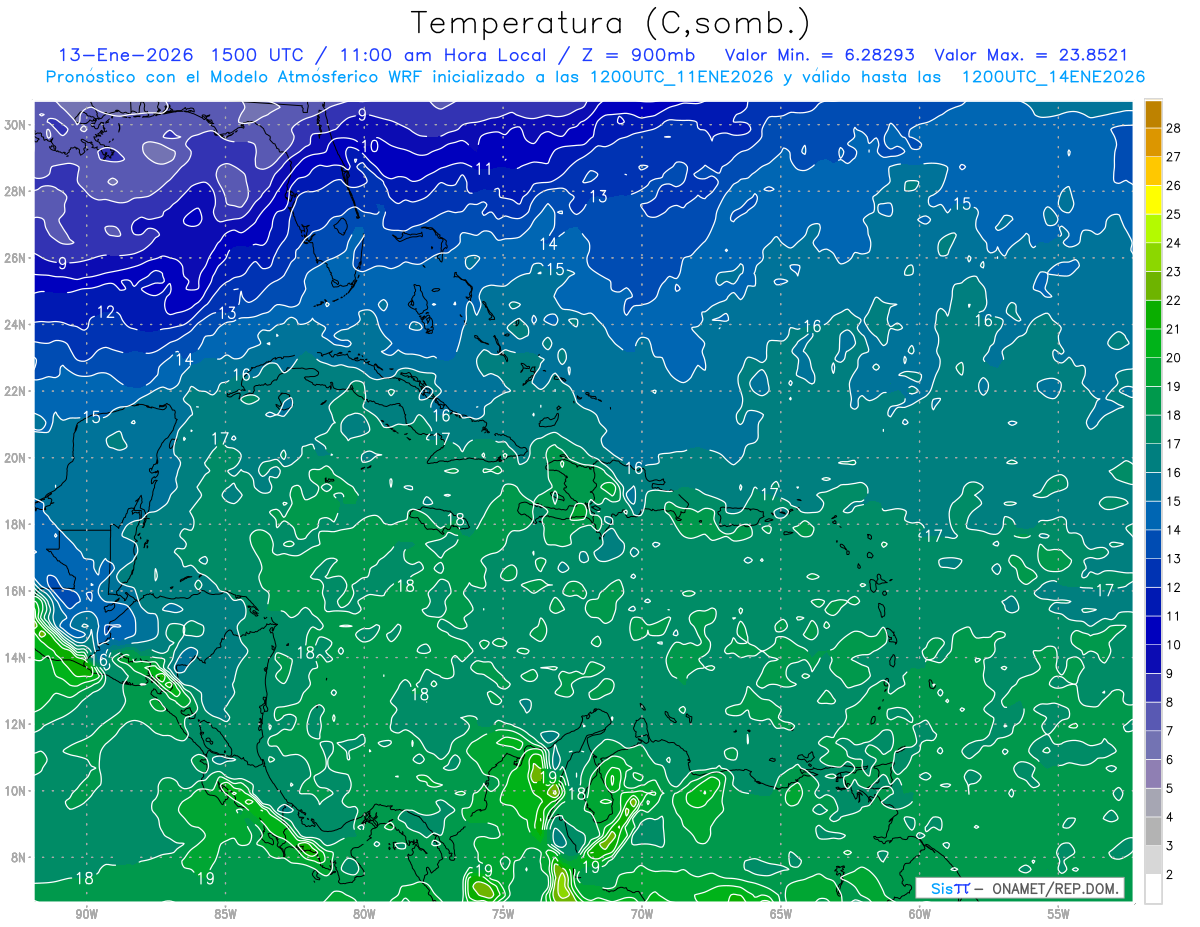Click the legend scale label "24"
Viewport: 1200px width, 927px height.
tap(1174, 243)
